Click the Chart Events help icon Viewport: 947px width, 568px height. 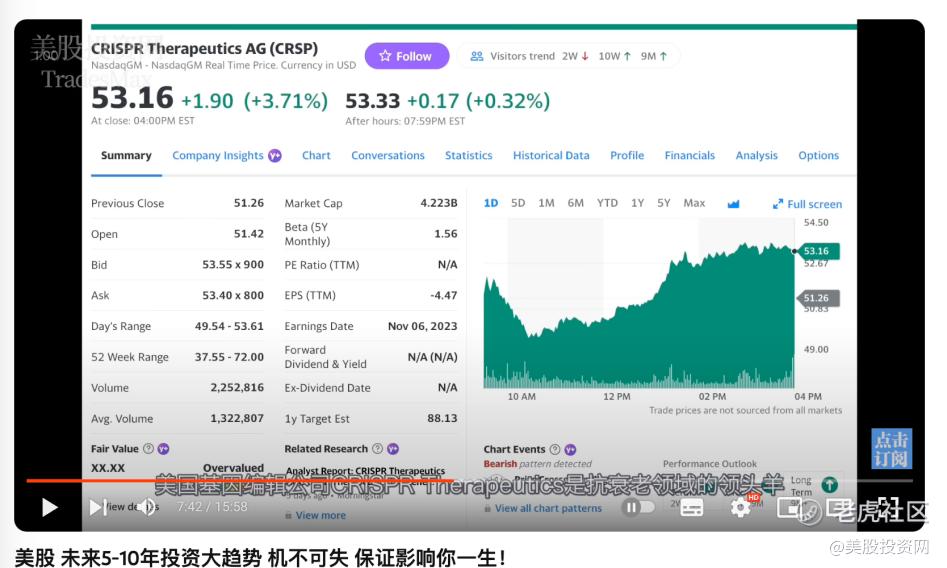click(x=554, y=449)
